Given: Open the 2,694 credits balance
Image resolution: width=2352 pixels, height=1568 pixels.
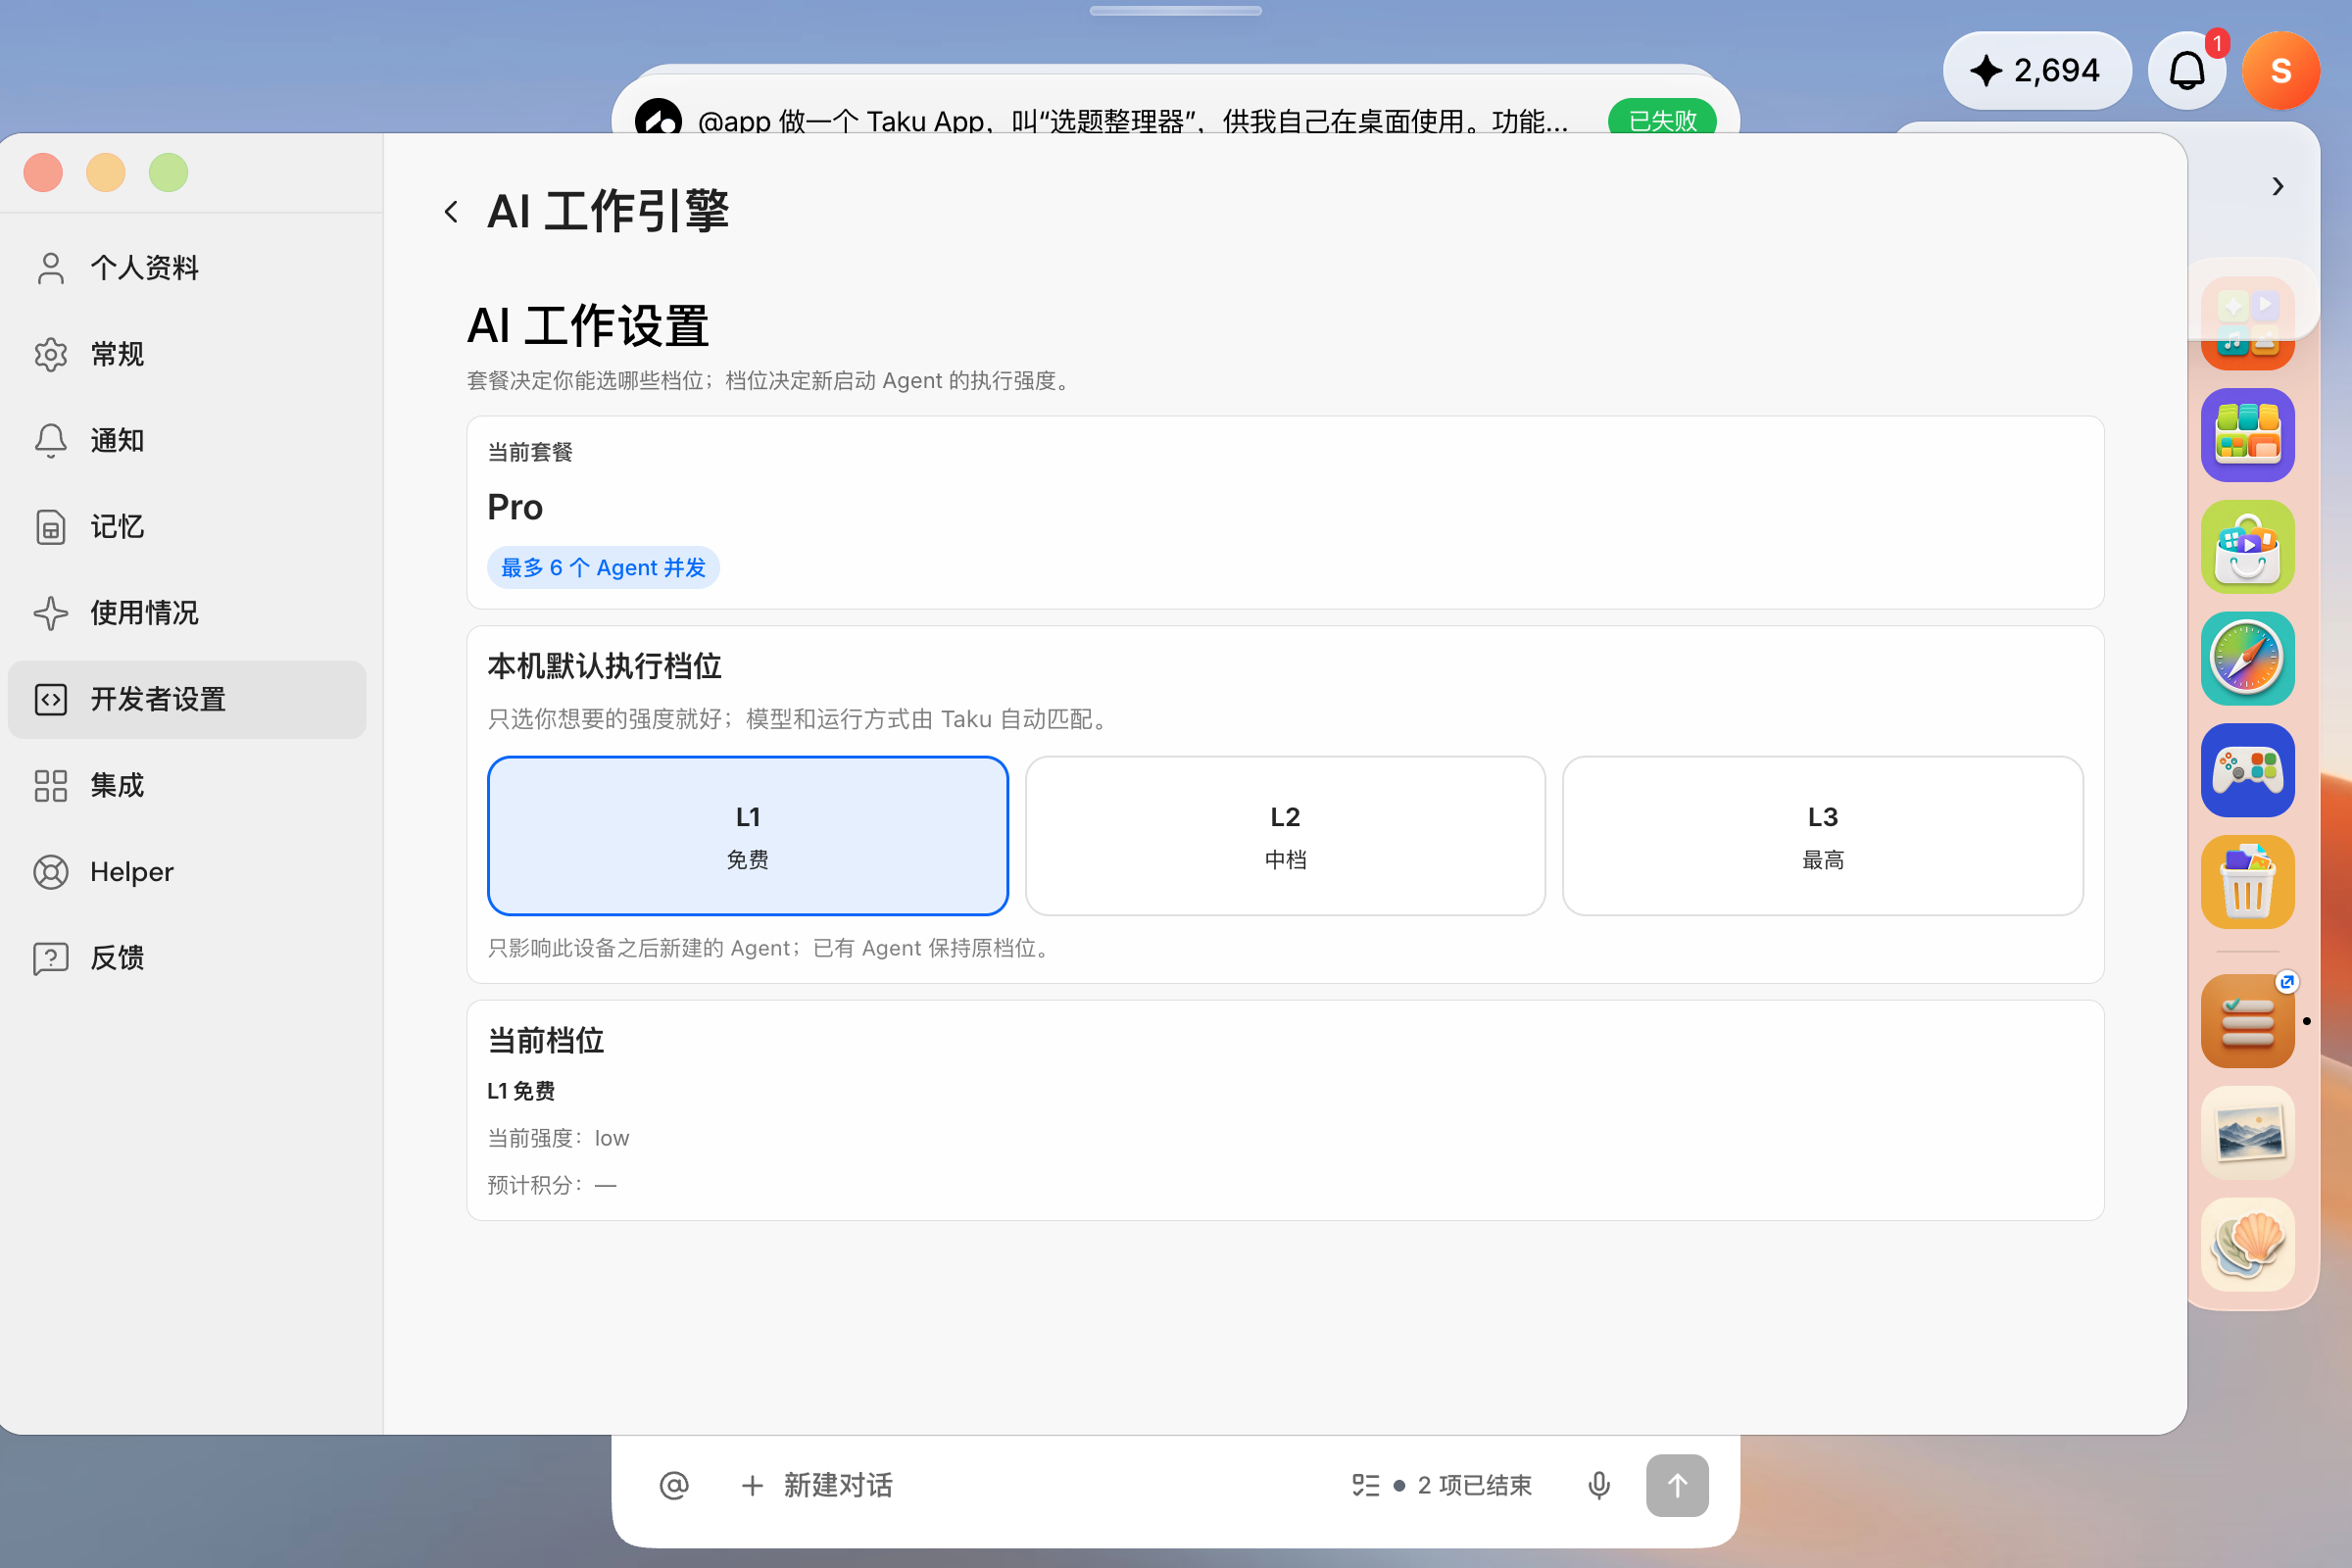Looking at the screenshot, I should click(x=2036, y=71).
